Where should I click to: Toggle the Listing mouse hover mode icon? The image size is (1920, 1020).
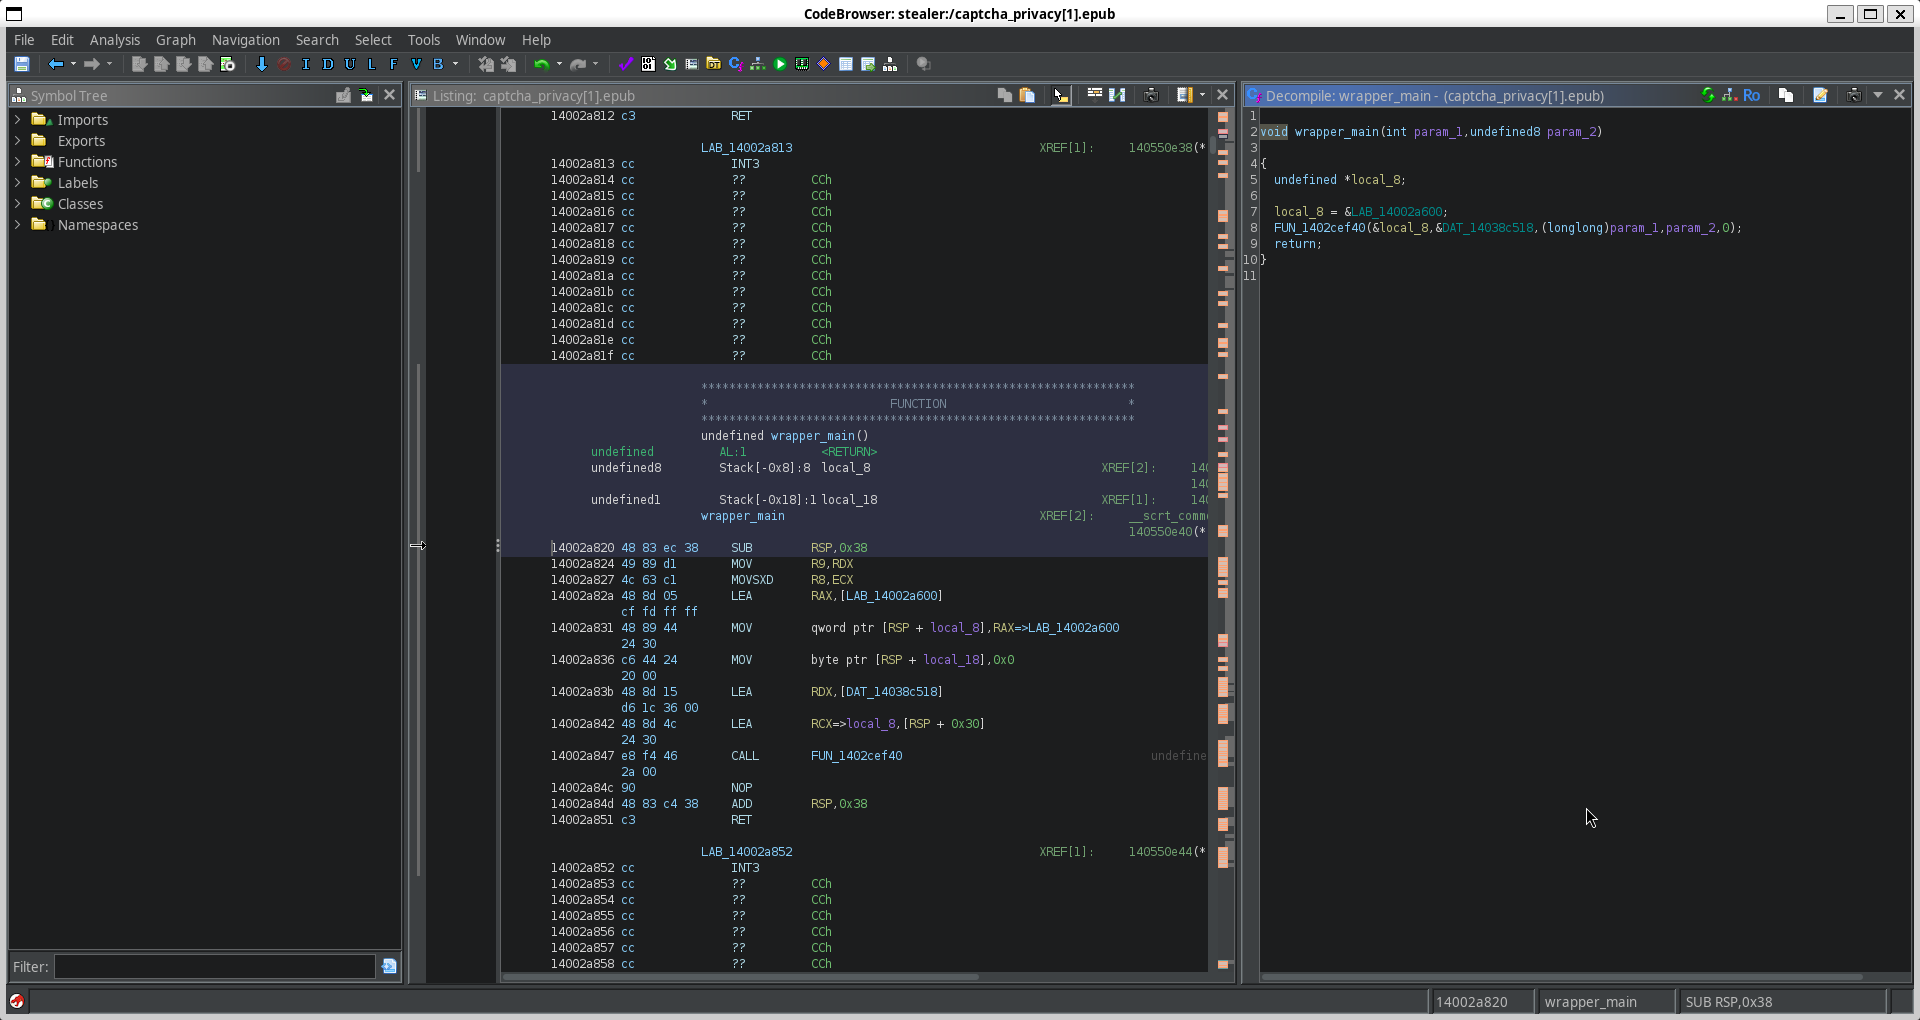tap(1060, 95)
